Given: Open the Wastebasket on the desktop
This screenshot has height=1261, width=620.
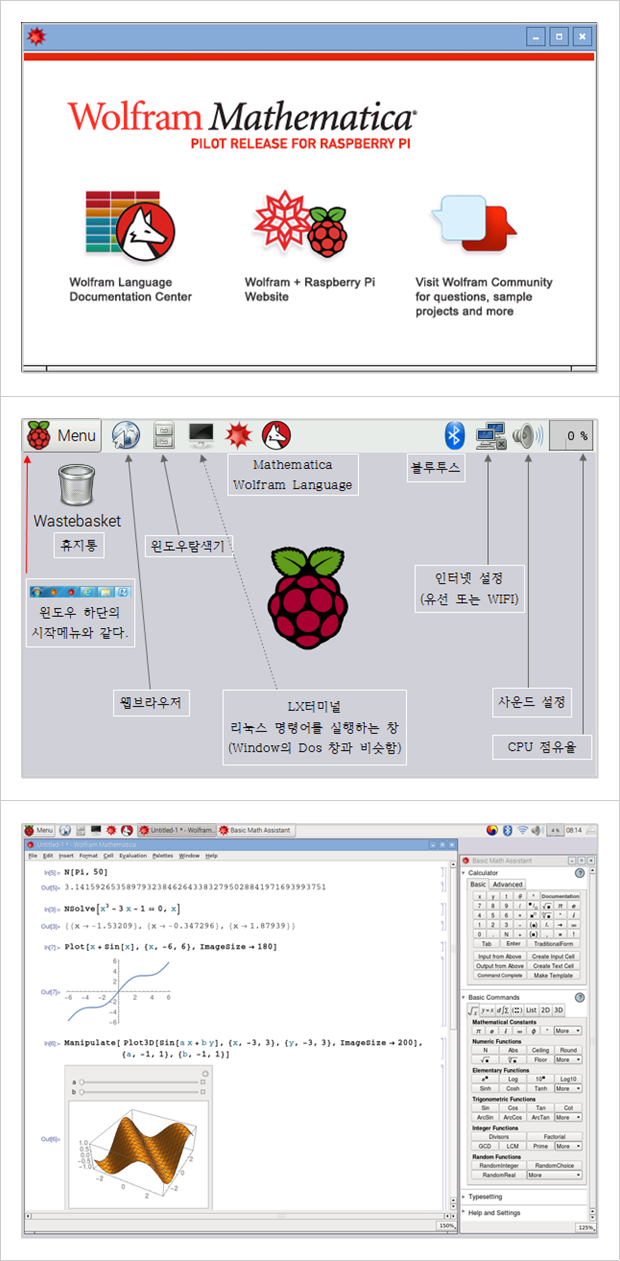Looking at the screenshot, I should click(x=77, y=484).
